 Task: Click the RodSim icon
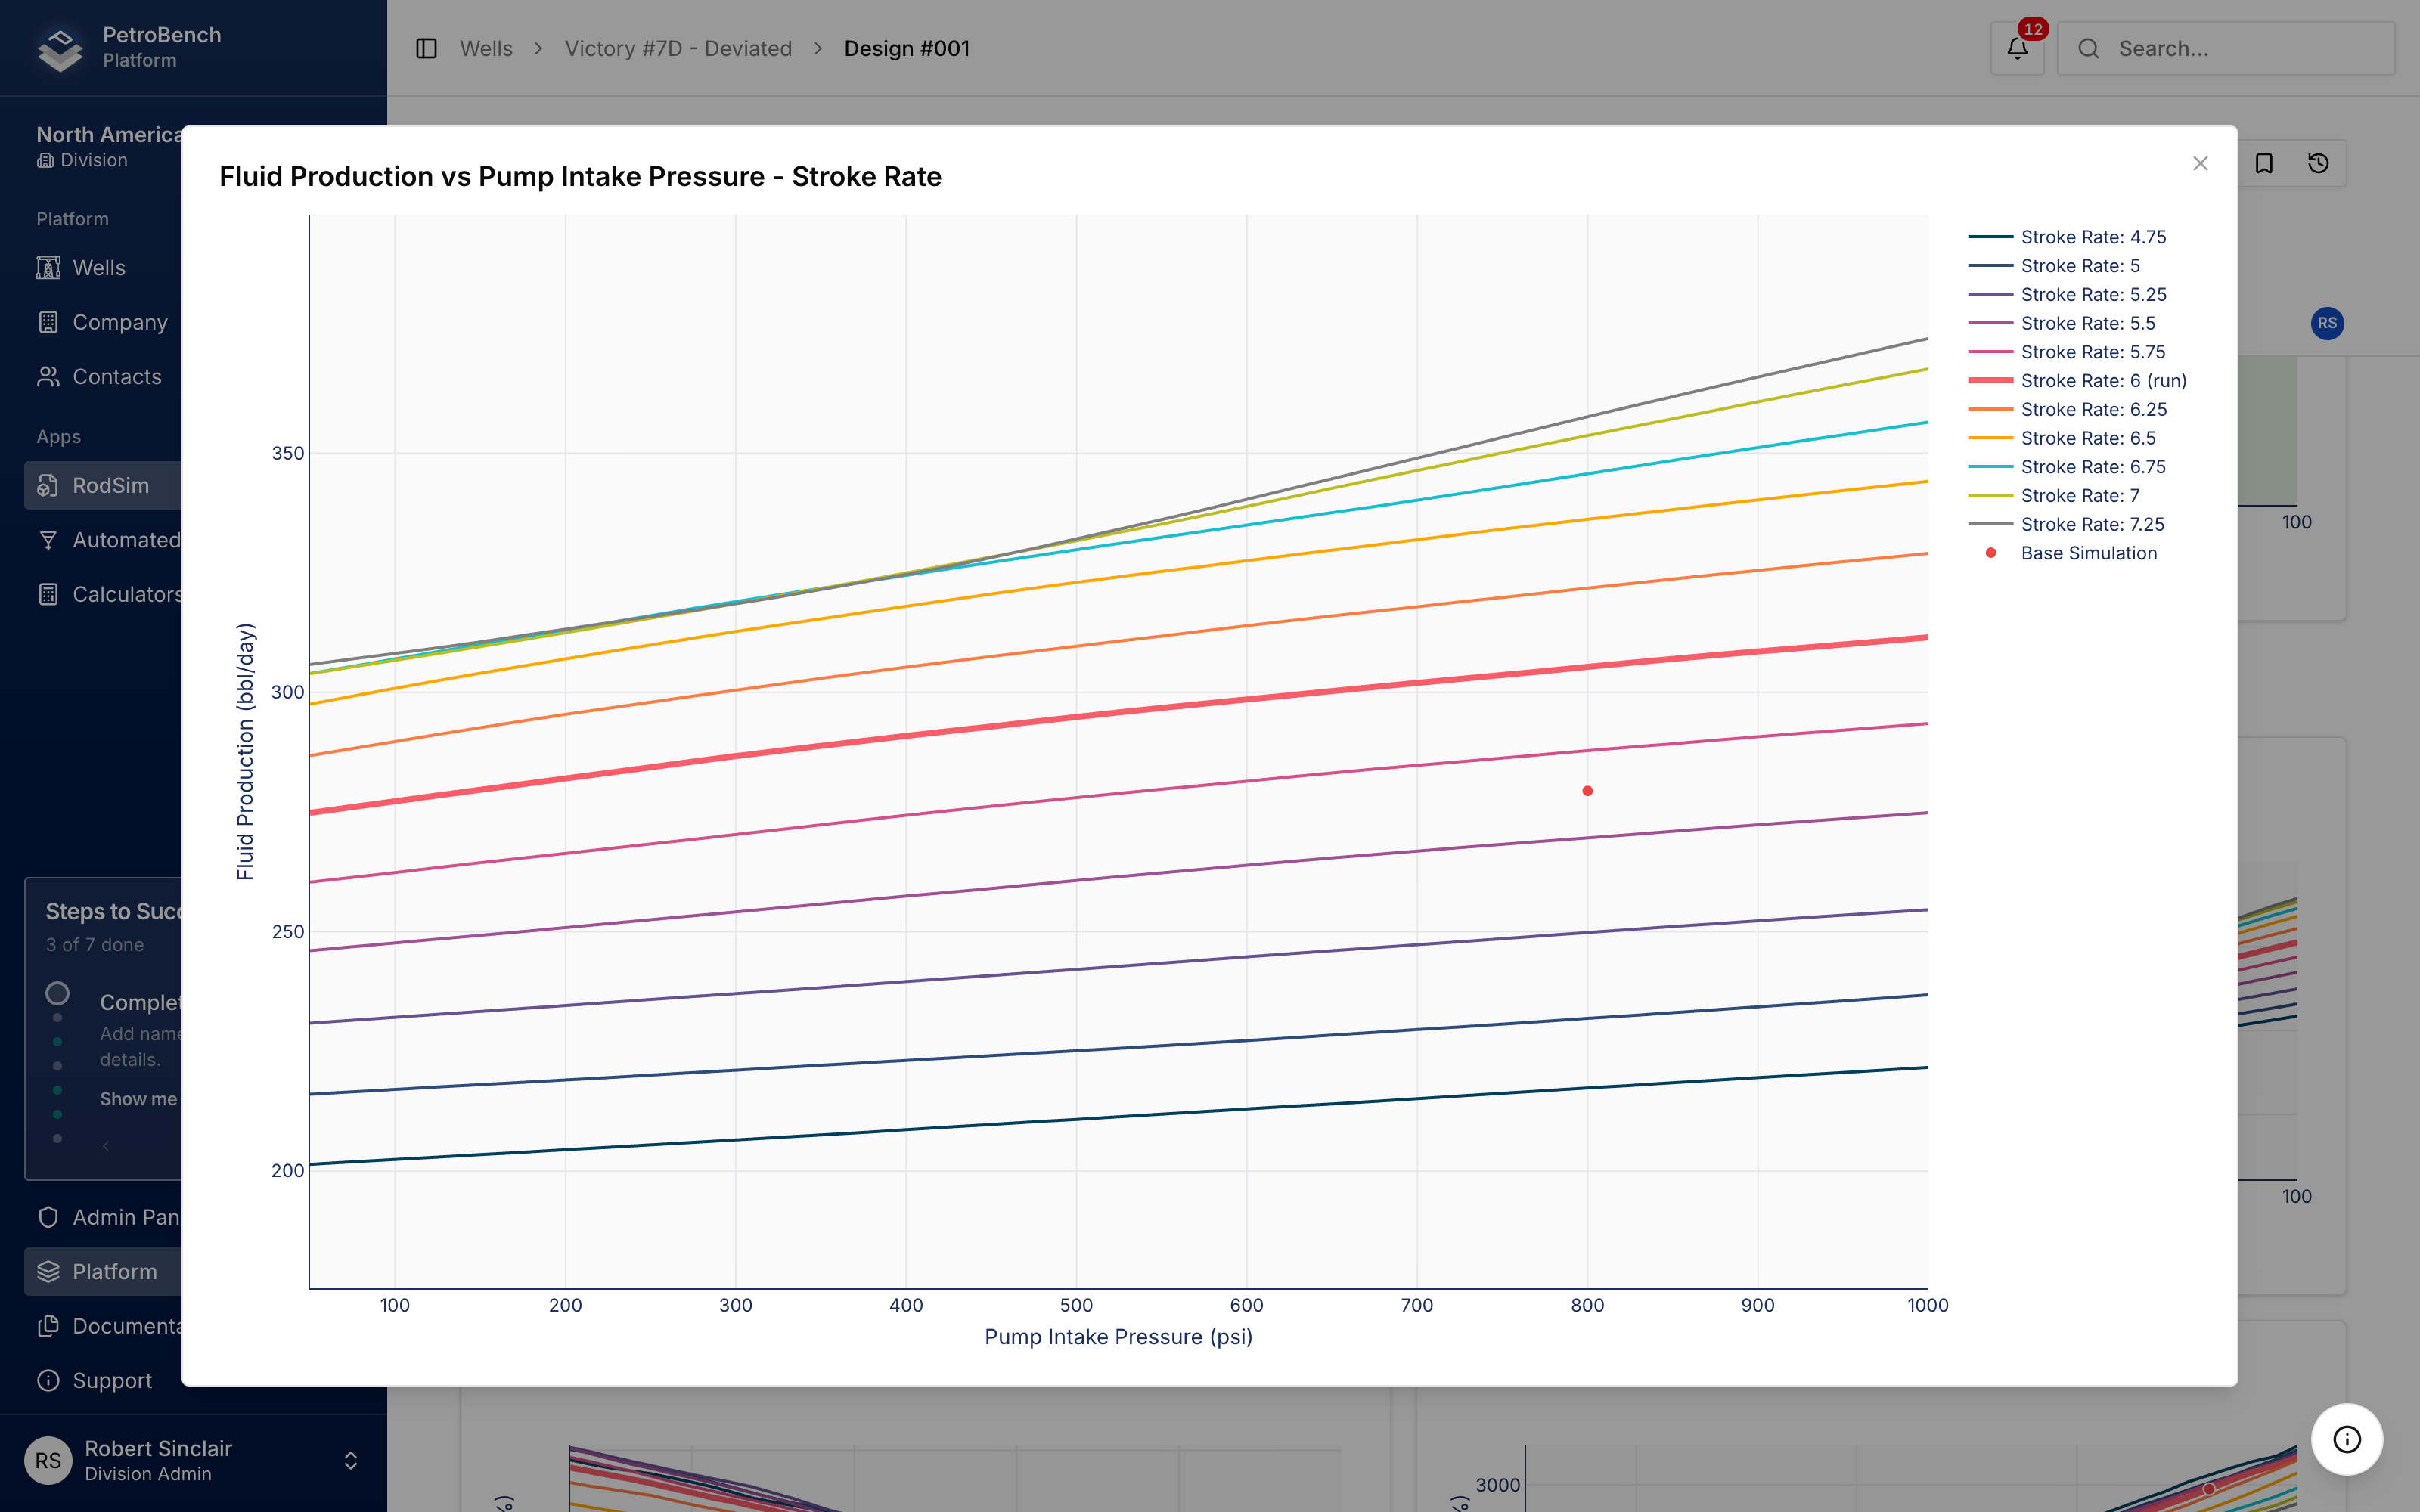tap(48, 486)
